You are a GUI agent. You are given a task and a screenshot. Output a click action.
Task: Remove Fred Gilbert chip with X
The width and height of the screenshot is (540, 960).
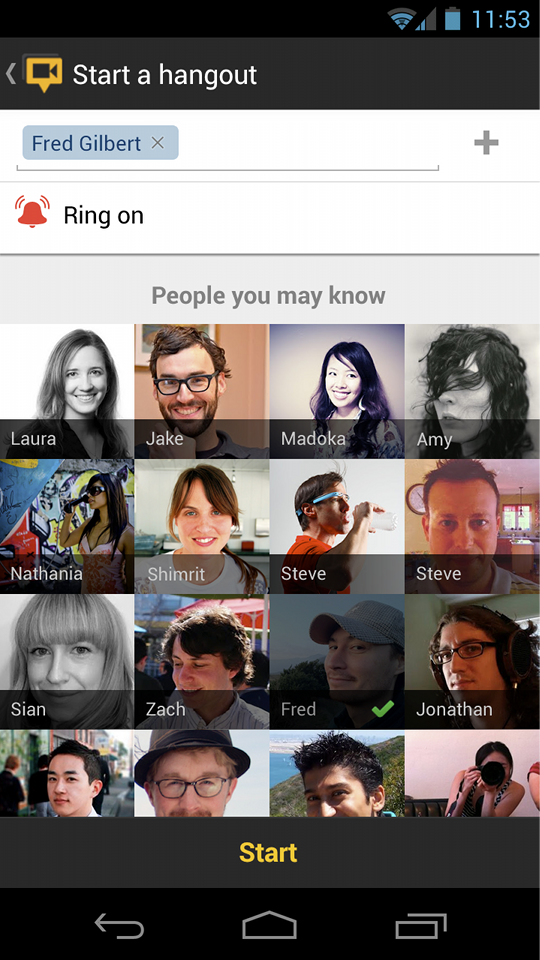pos(158,143)
